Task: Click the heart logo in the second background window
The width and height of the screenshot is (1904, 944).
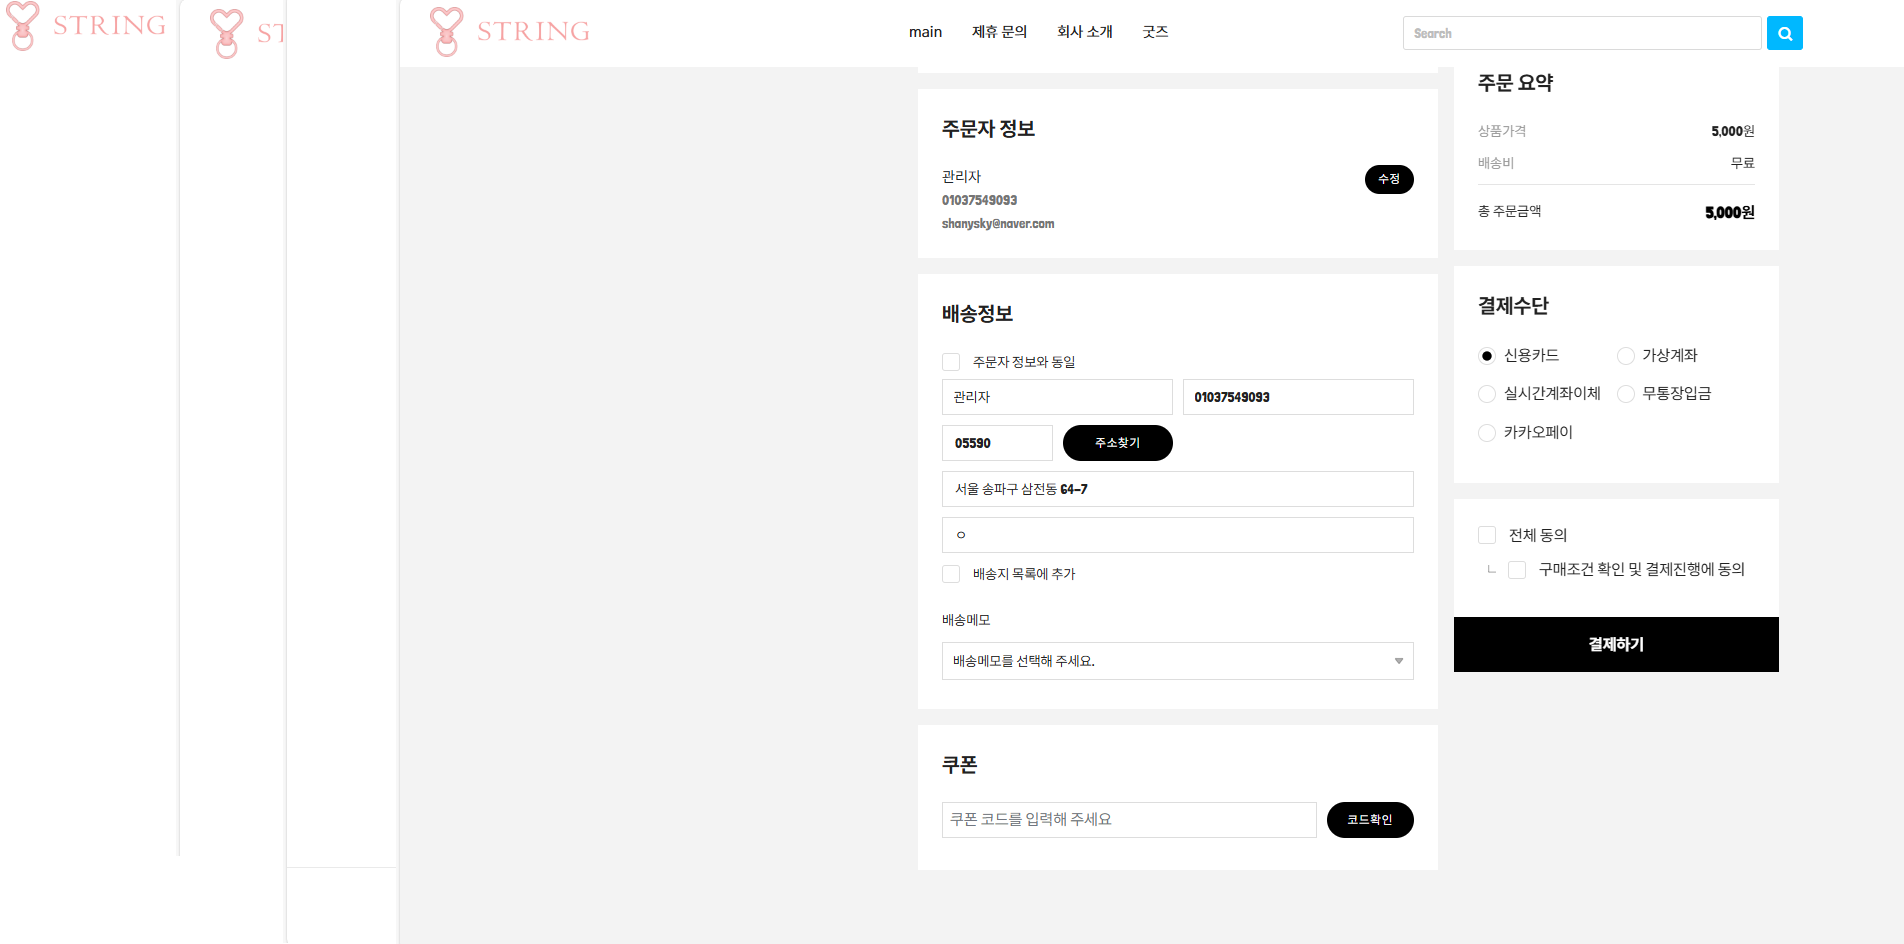Action: click(227, 33)
